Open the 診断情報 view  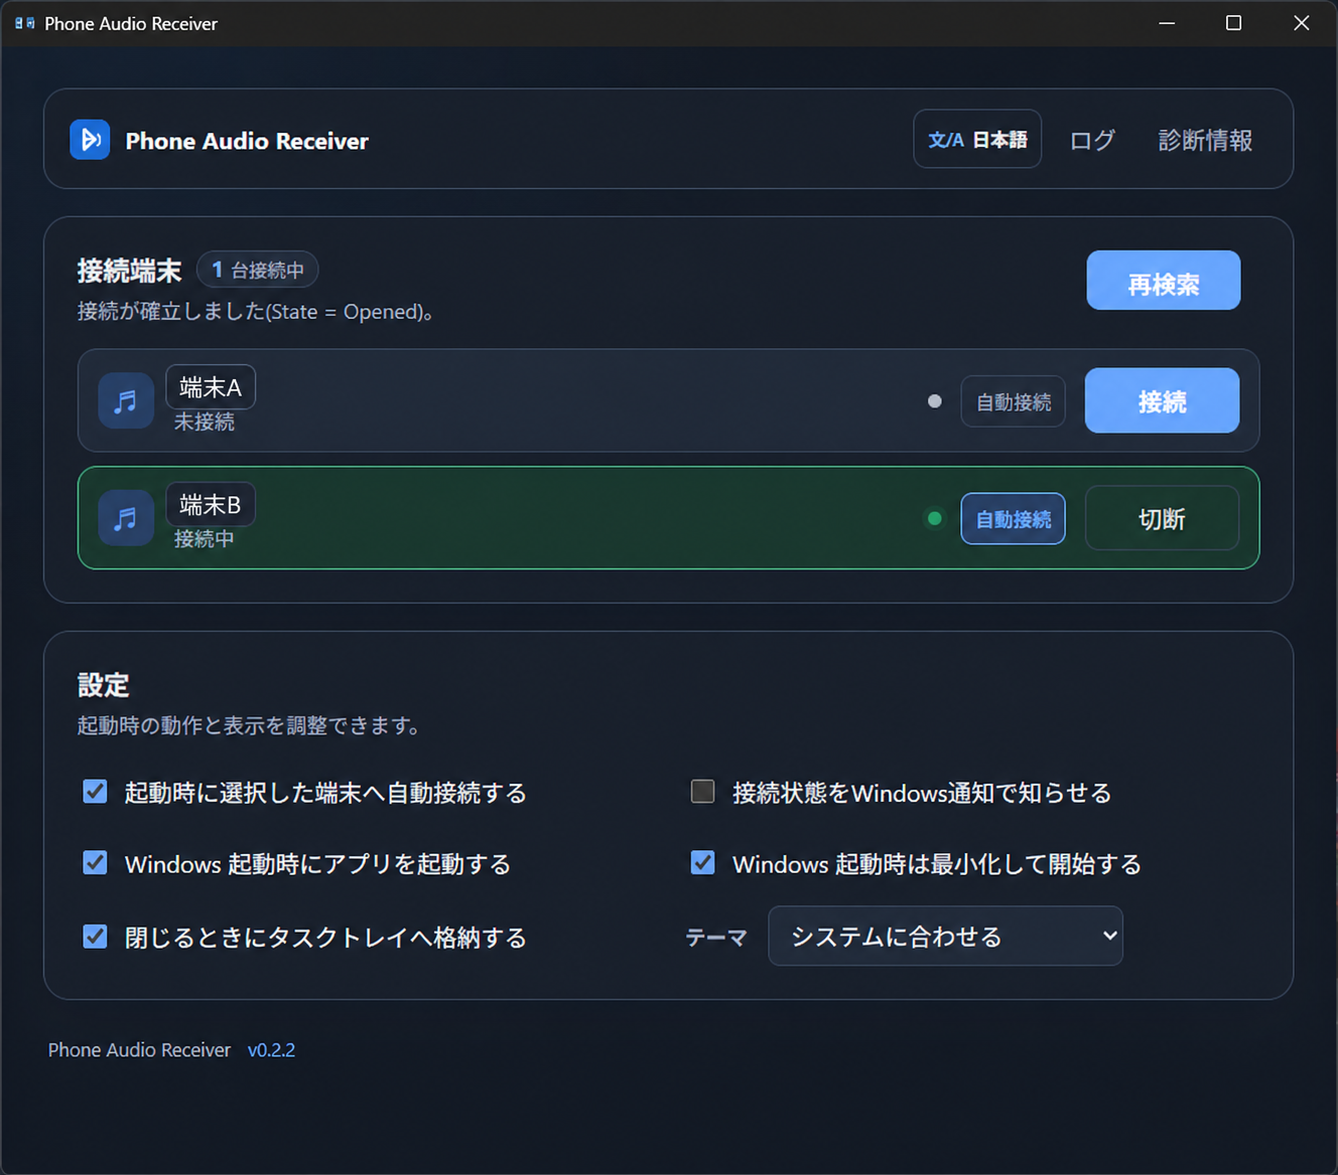[1205, 140]
